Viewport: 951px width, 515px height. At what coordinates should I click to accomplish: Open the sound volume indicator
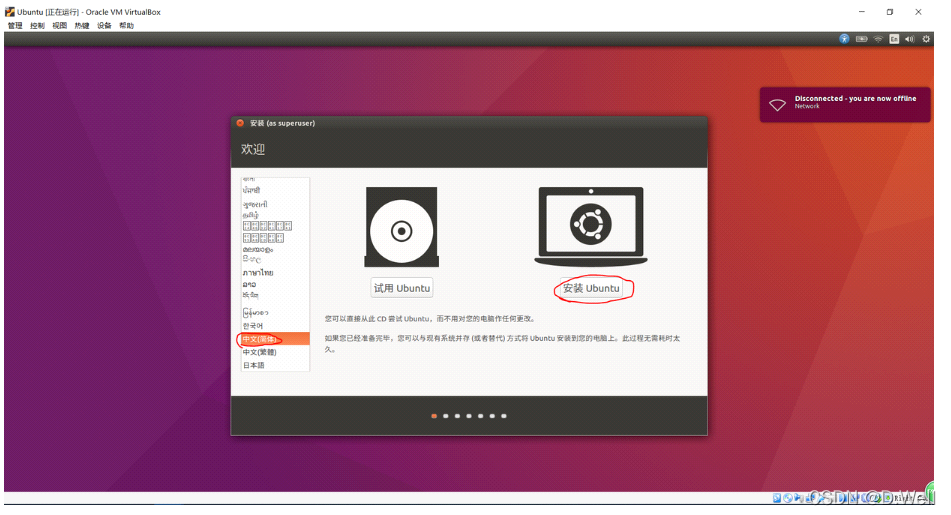pyautogui.click(x=910, y=39)
